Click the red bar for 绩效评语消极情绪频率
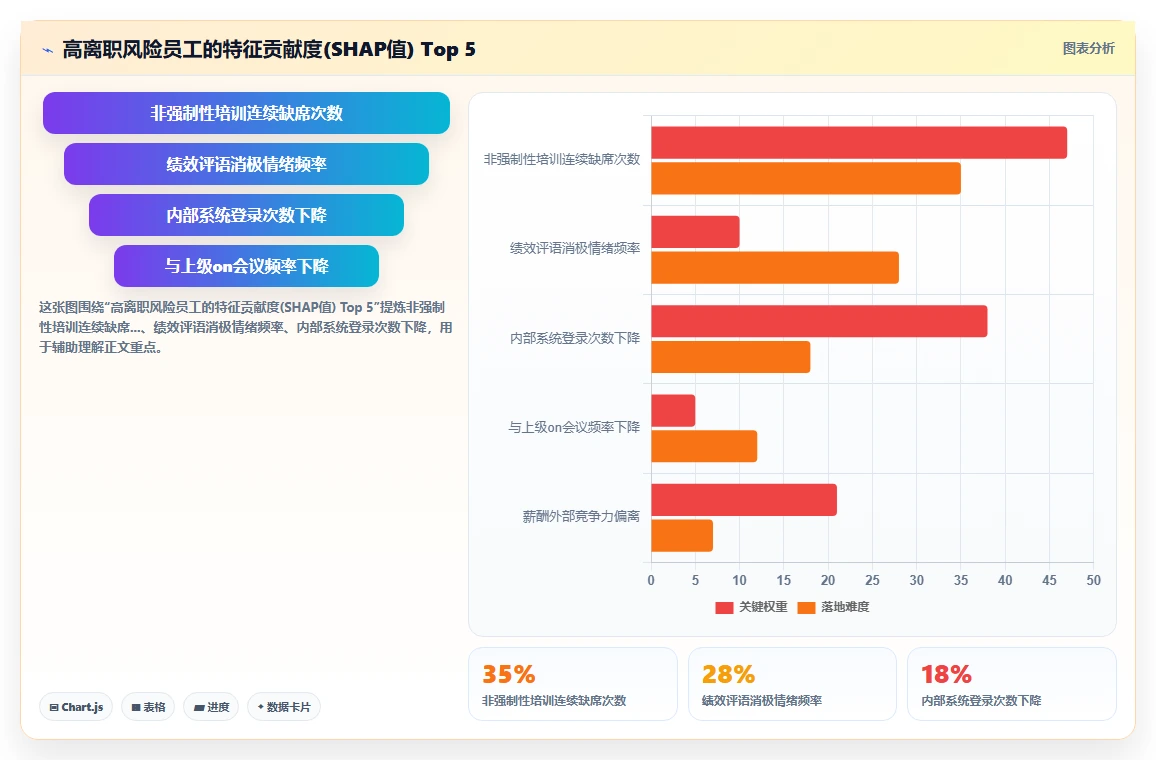 [695, 232]
